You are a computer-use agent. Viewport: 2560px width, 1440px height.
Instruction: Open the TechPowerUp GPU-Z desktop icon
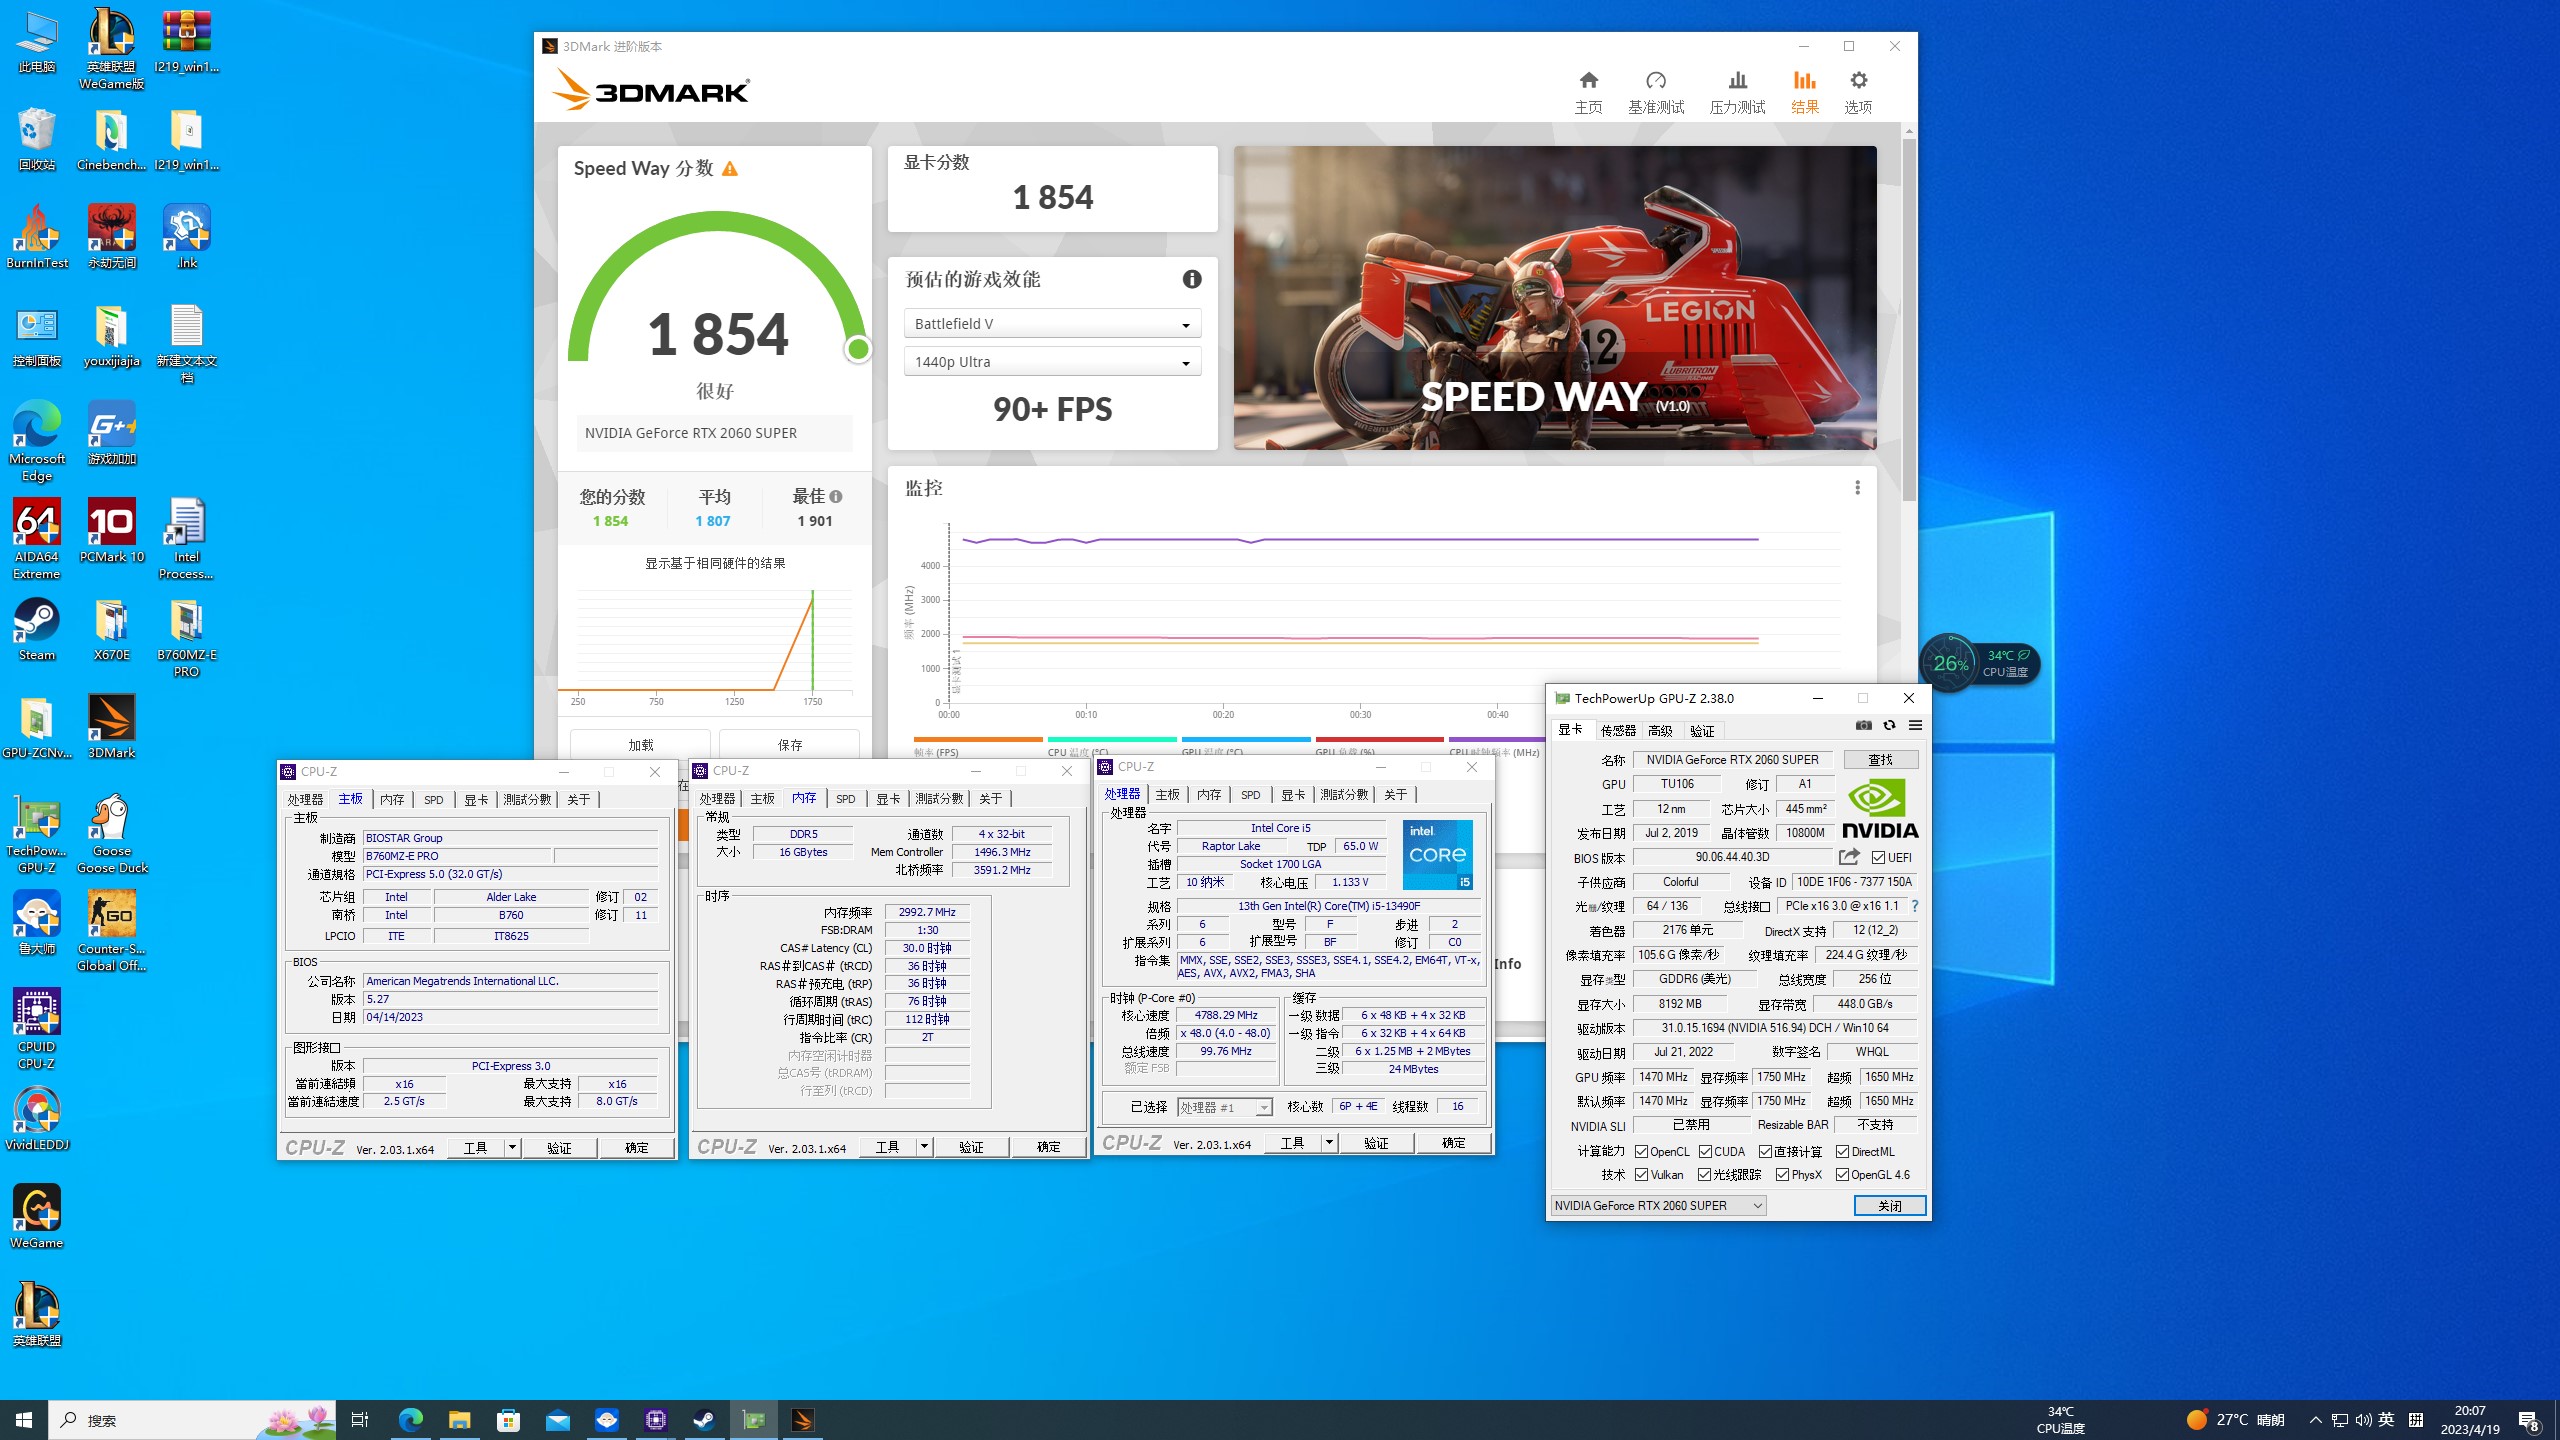click(37, 835)
